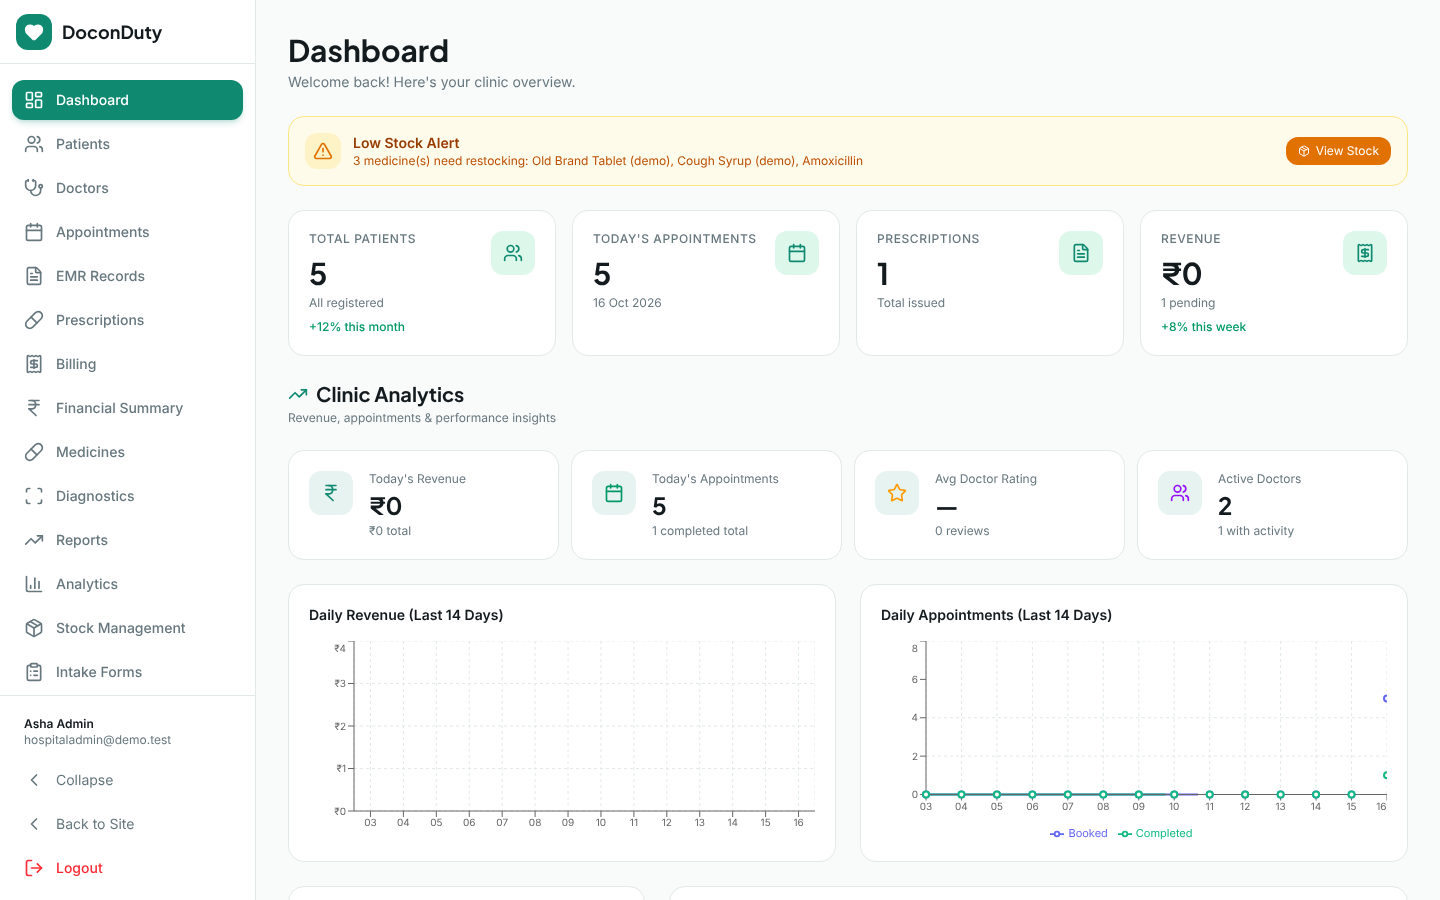Click the '16 Oct 2026' date text

627,303
